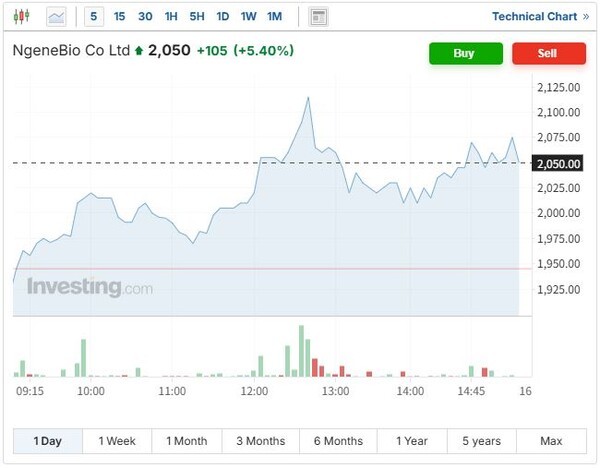Click the Investing.com watermark logo

[x=90, y=288]
